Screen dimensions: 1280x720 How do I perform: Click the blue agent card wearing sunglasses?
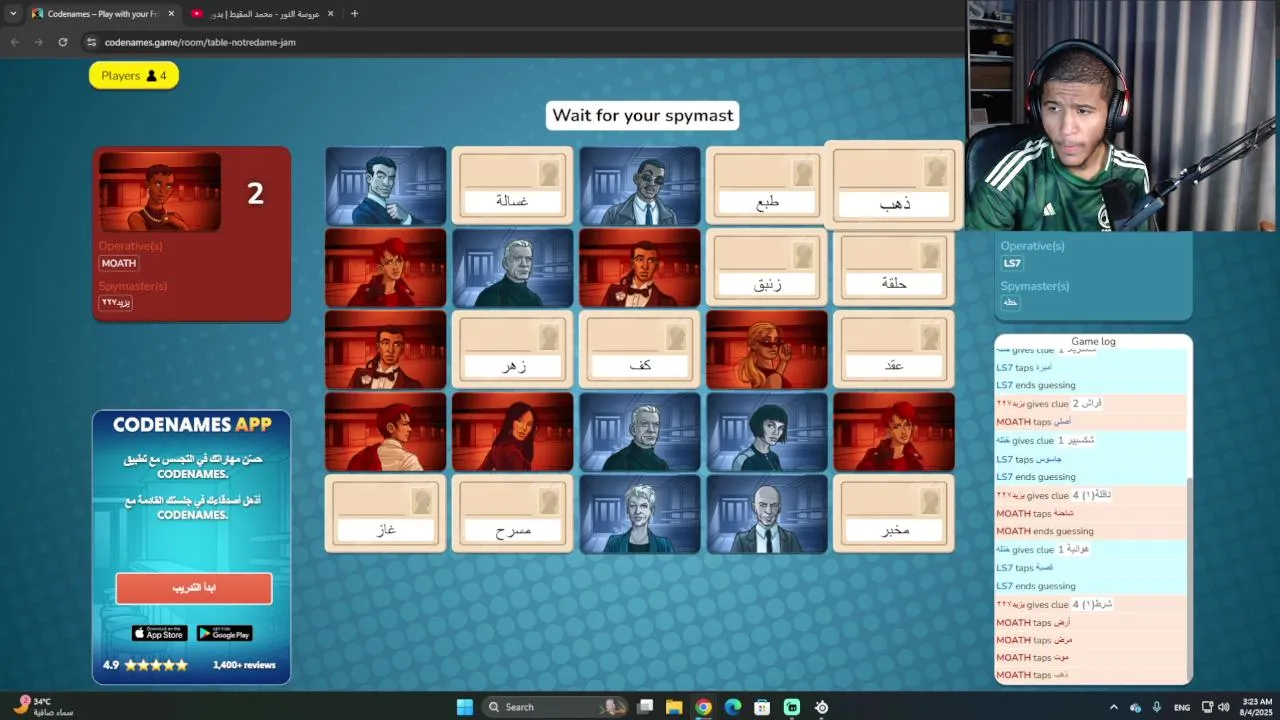pos(640,186)
